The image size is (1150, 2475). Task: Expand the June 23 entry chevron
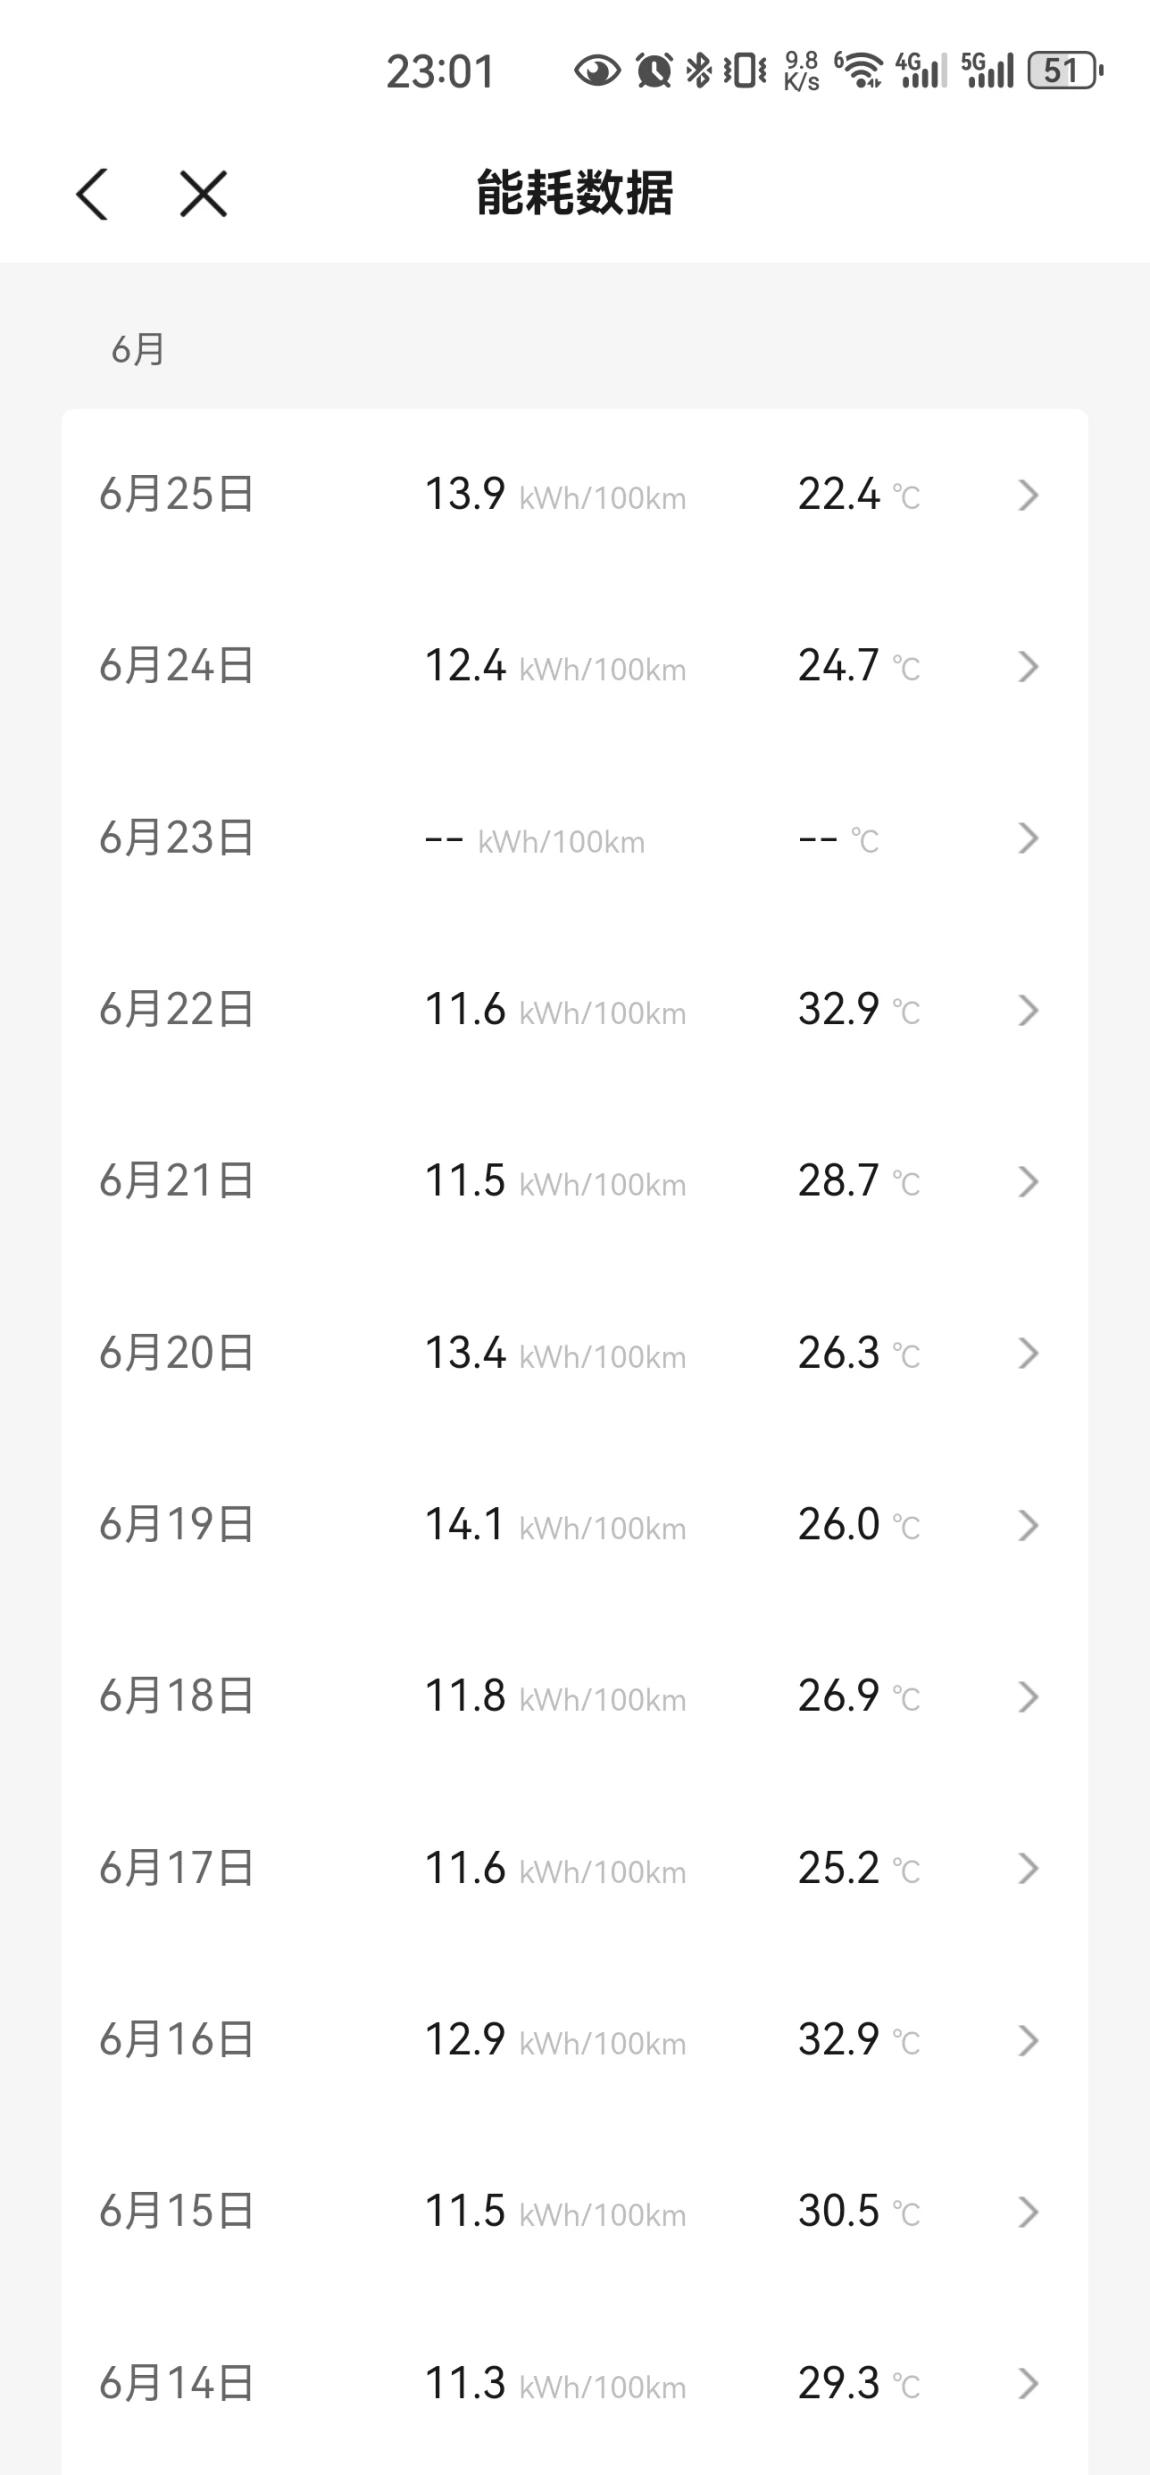pos(1028,838)
